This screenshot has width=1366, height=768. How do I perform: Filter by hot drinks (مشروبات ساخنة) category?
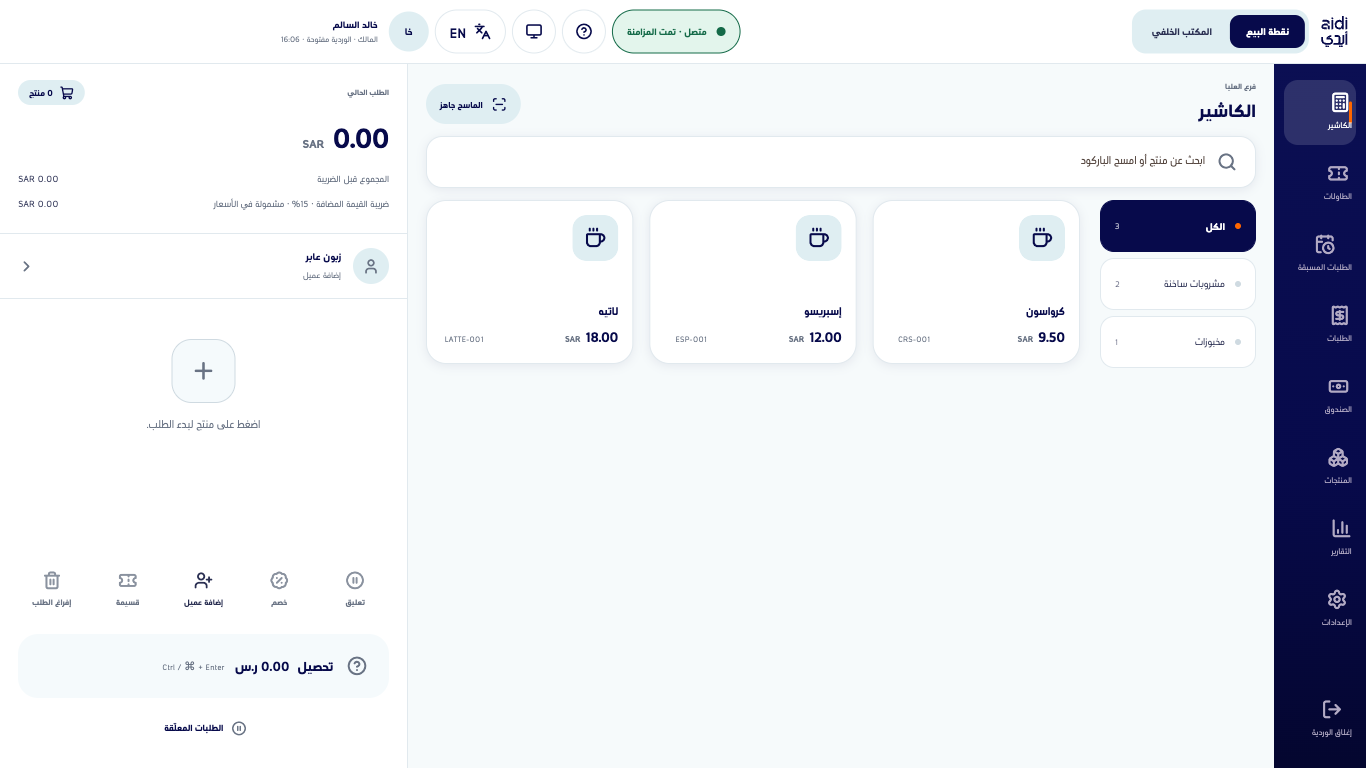(1178, 284)
